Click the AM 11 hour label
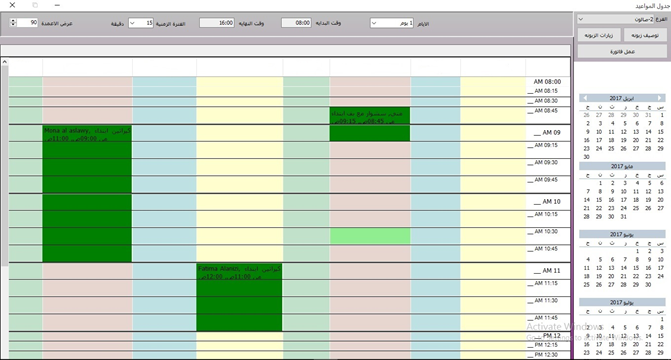Image resolution: width=671 pixels, height=360 pixels. coord(551,271)
